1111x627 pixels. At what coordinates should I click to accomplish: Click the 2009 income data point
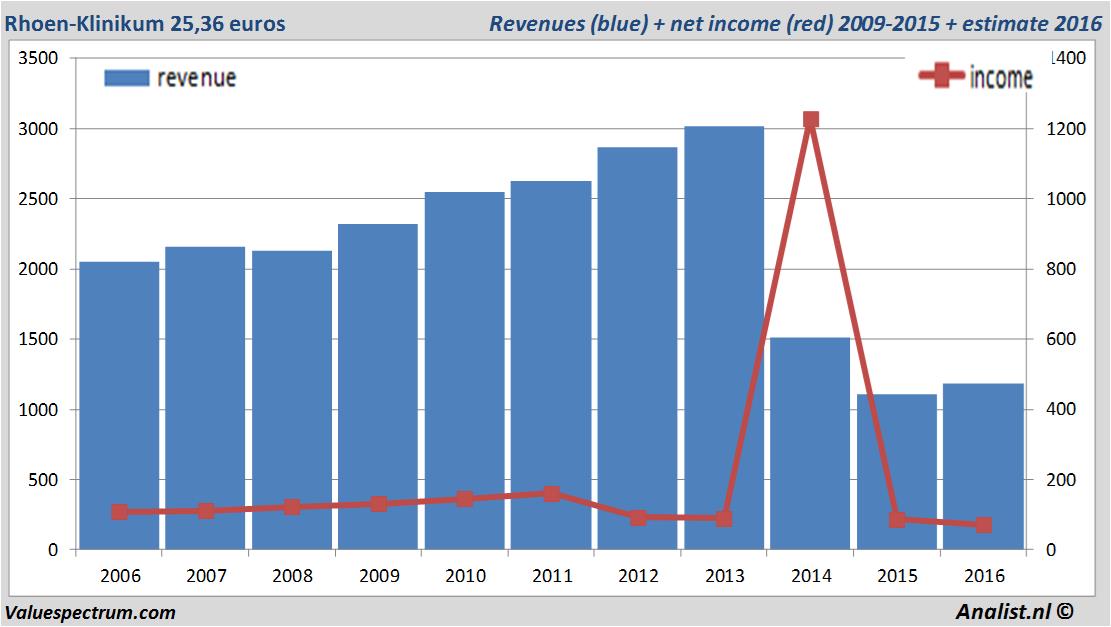coord(378,504)
